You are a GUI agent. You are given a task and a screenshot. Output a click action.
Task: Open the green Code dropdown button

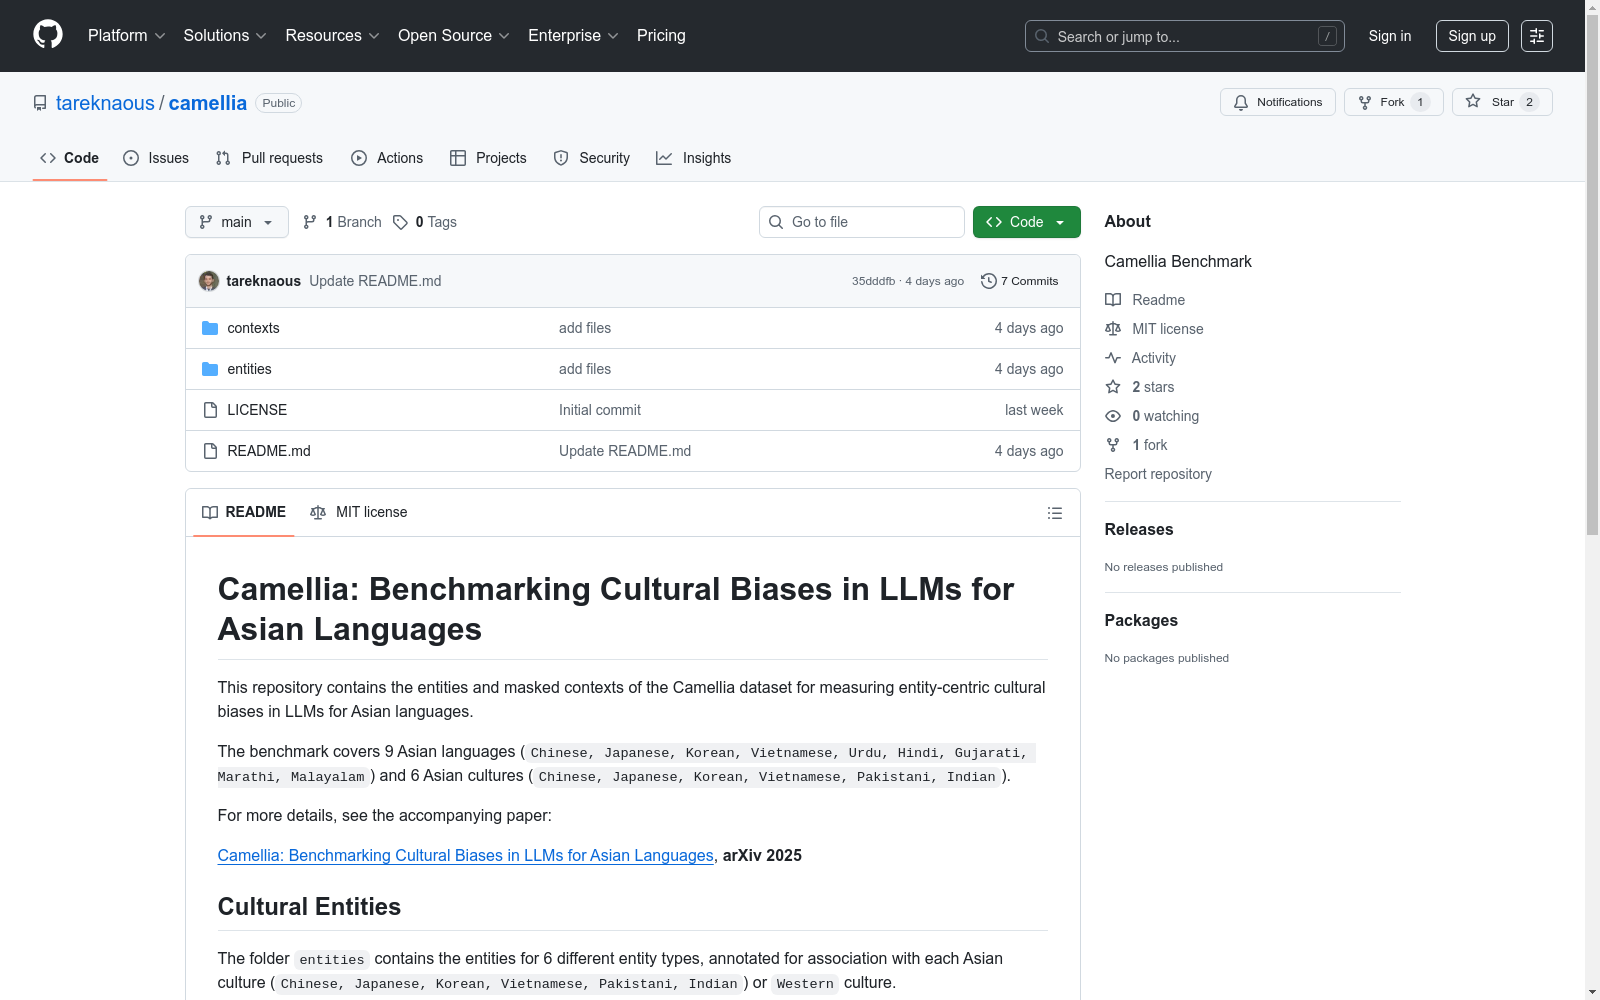pos(1026,222)
